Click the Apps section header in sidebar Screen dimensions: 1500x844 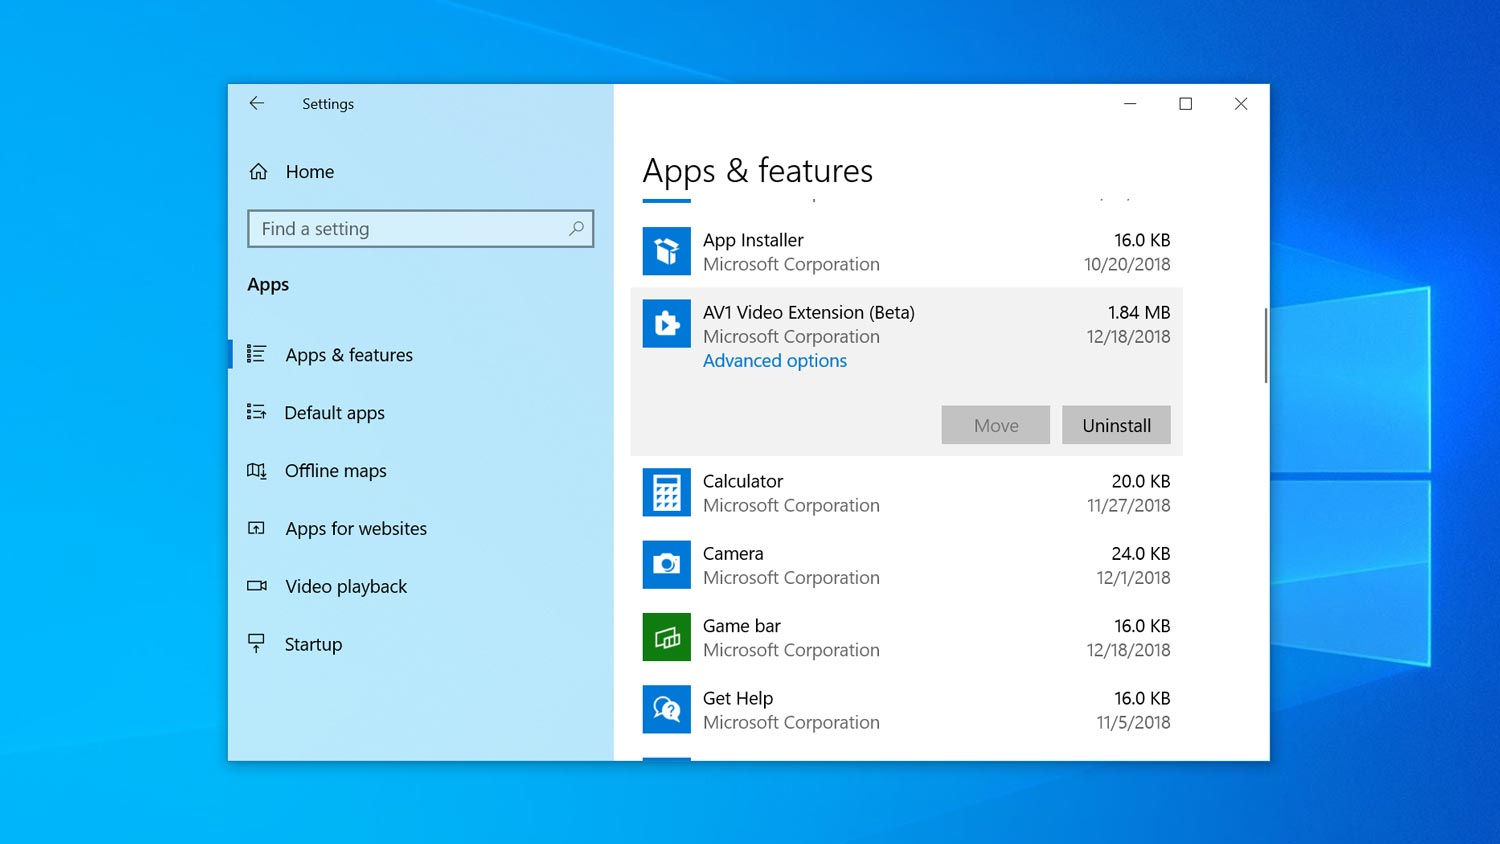coord(268,285)
